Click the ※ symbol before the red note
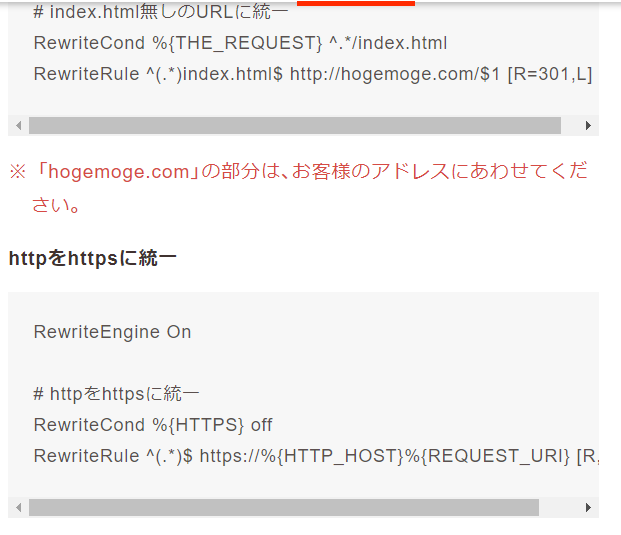The height and width of the screenshot is (535, 621). point(18,172)
